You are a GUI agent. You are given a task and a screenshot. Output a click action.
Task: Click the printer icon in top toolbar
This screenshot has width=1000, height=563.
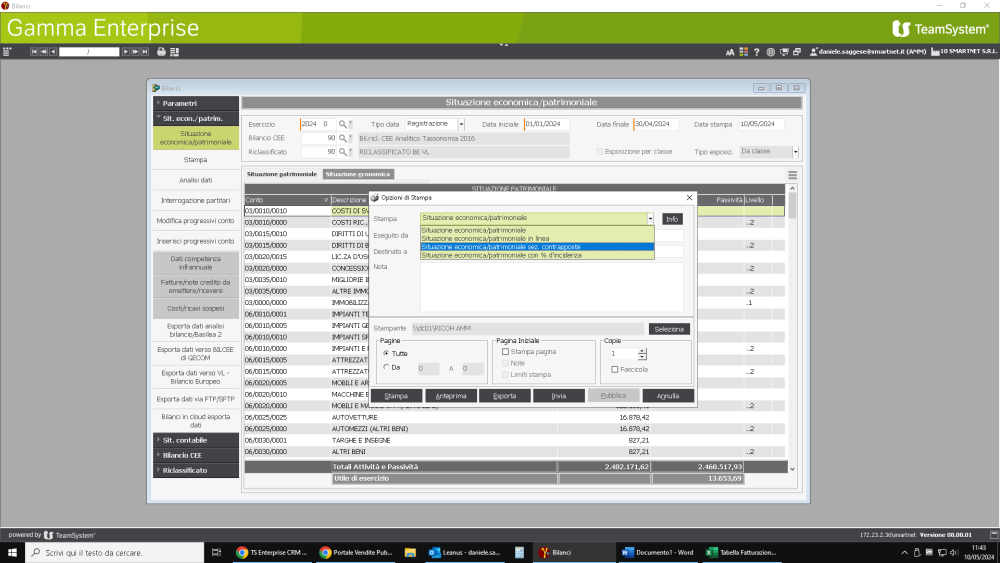[161, 52]
